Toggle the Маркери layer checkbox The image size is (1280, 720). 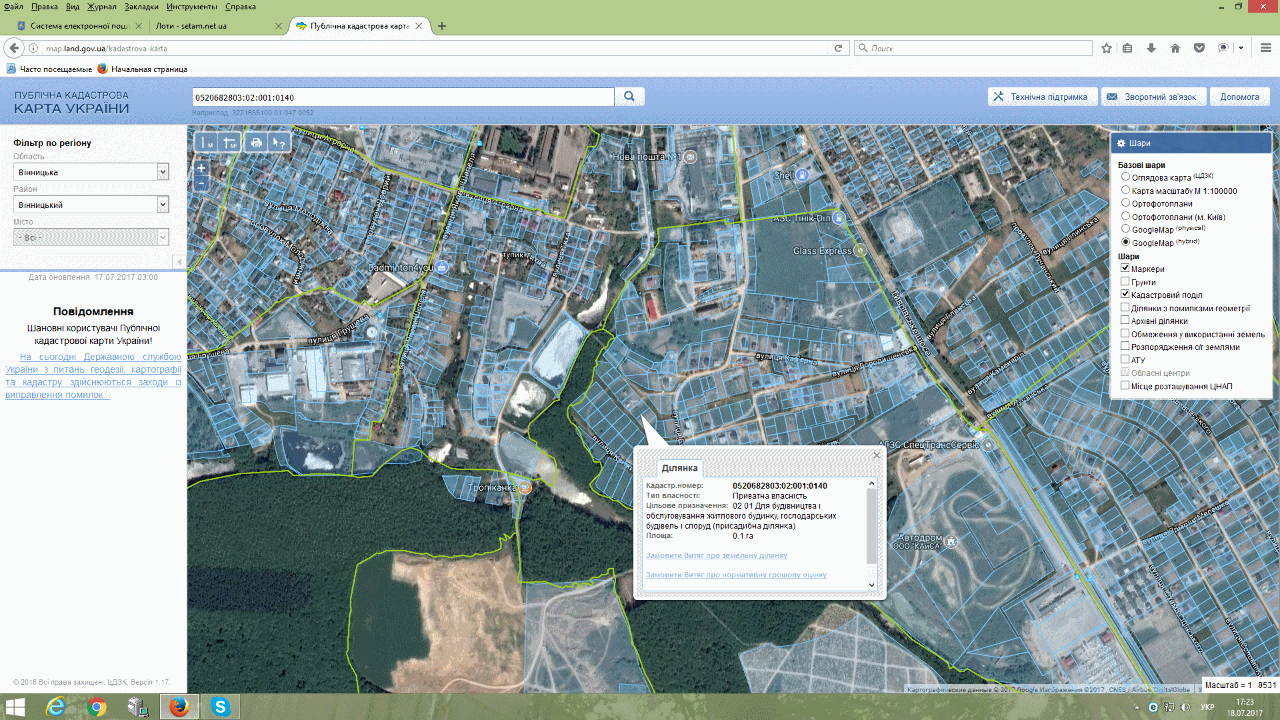pyautogui.click(x=1126, y=269)
